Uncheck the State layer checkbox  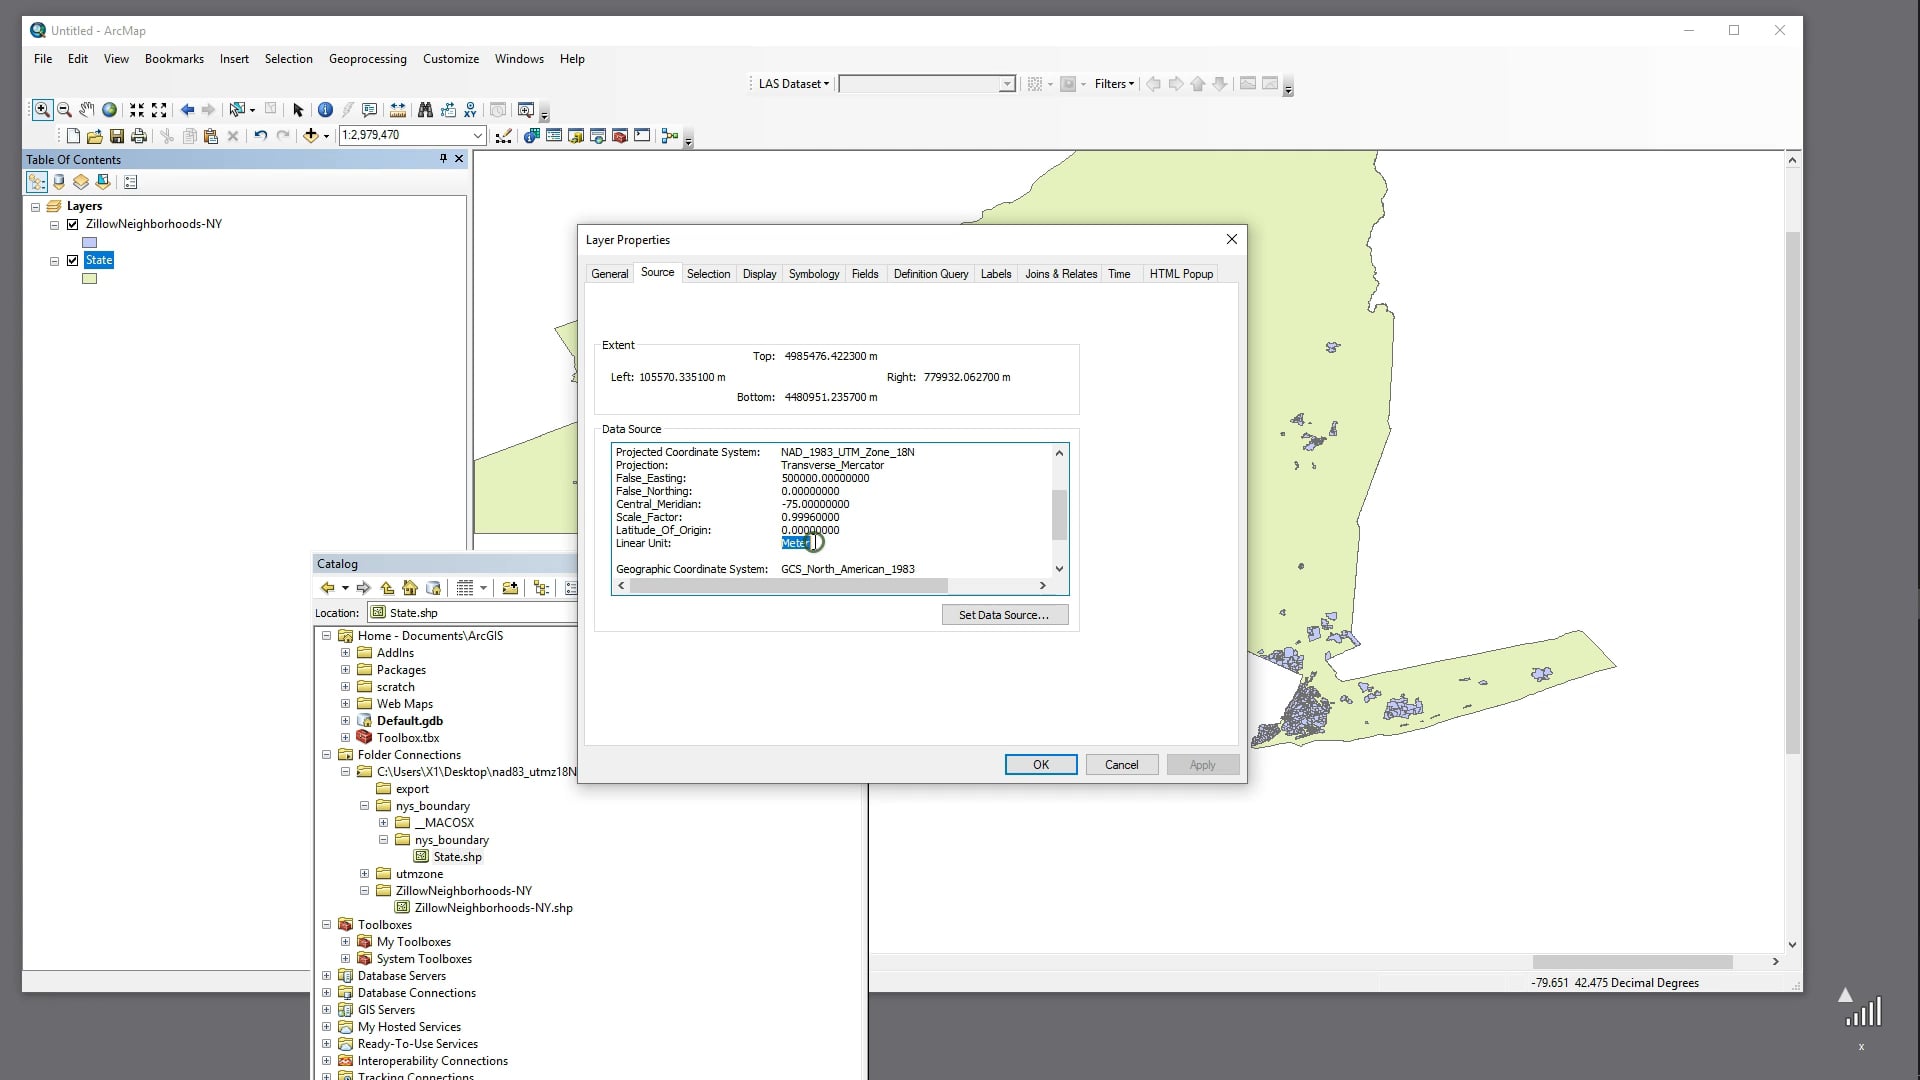point(72,261)
